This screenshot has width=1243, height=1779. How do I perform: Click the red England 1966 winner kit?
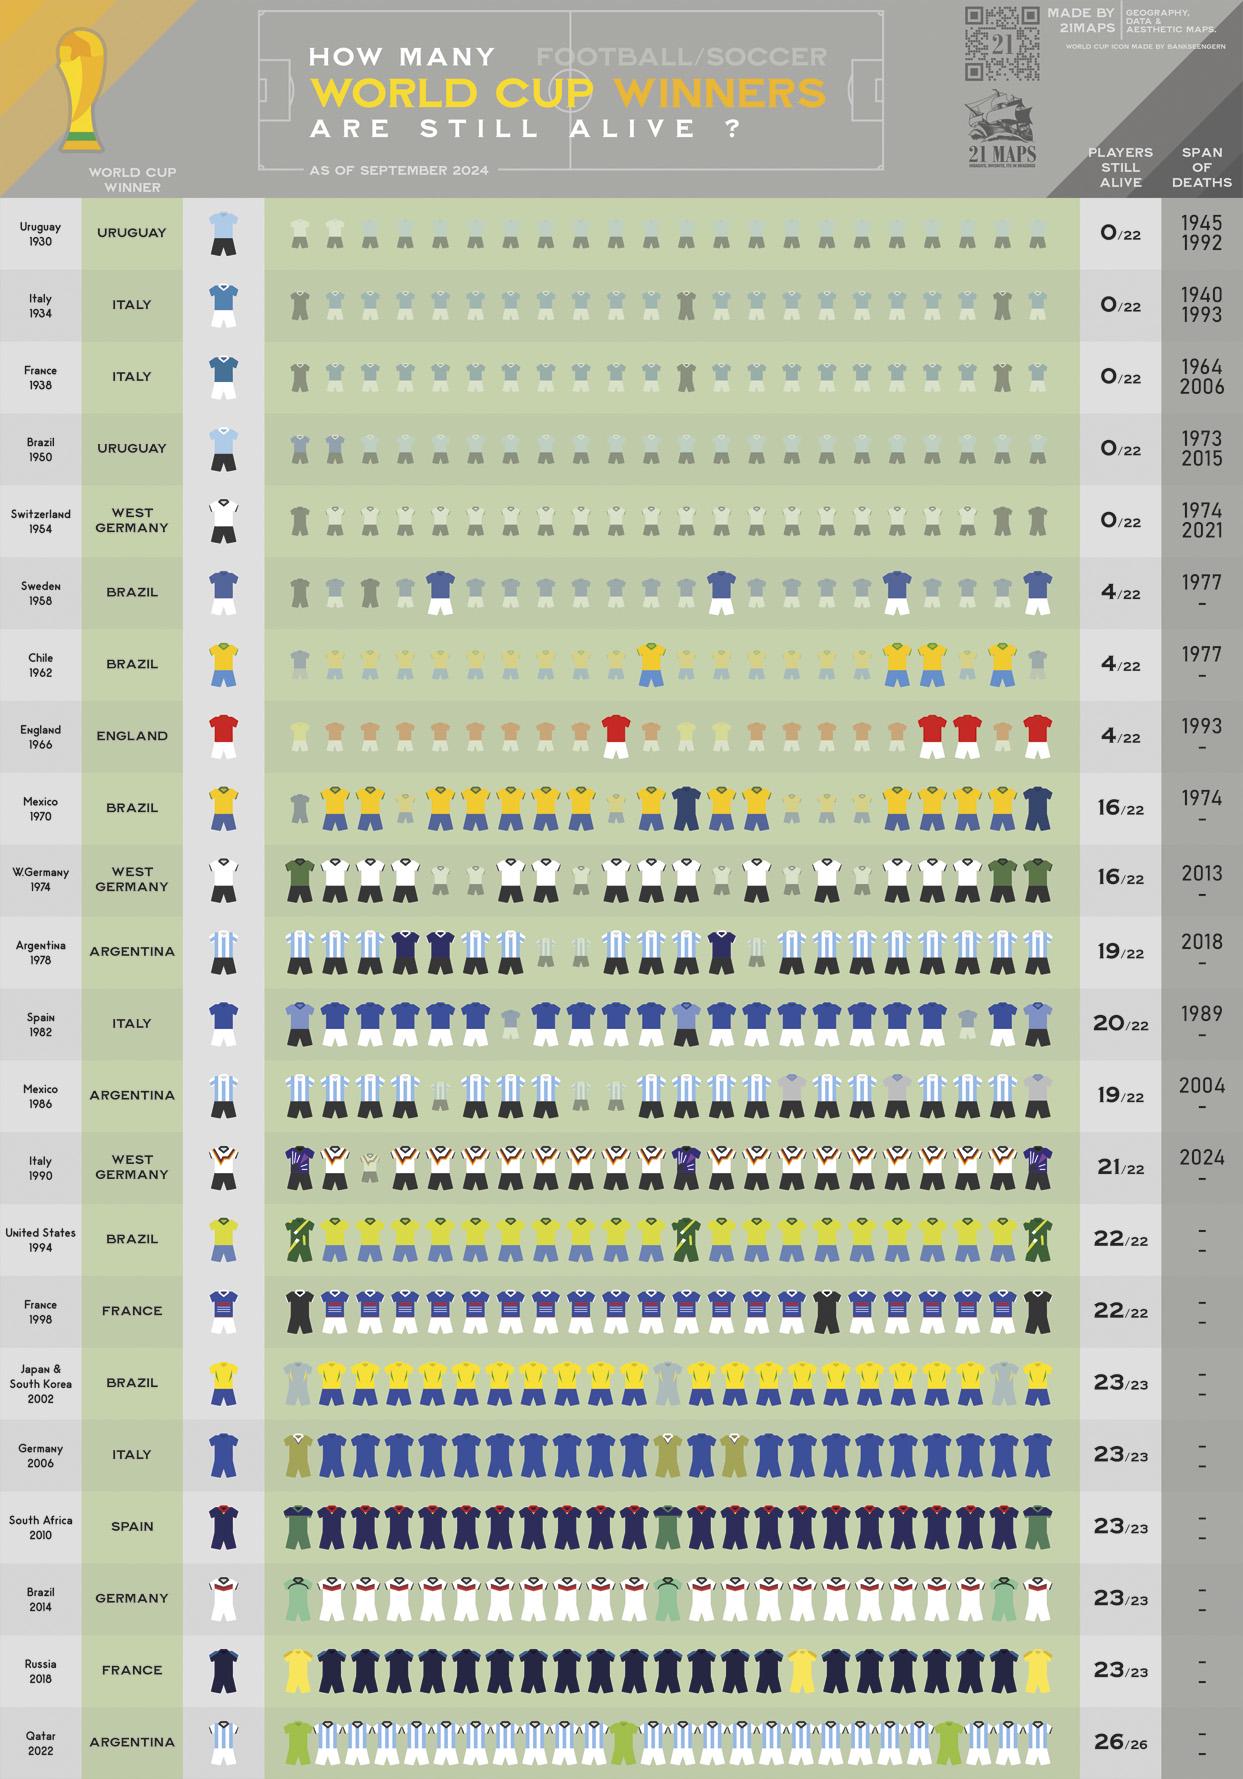(224, 737)
